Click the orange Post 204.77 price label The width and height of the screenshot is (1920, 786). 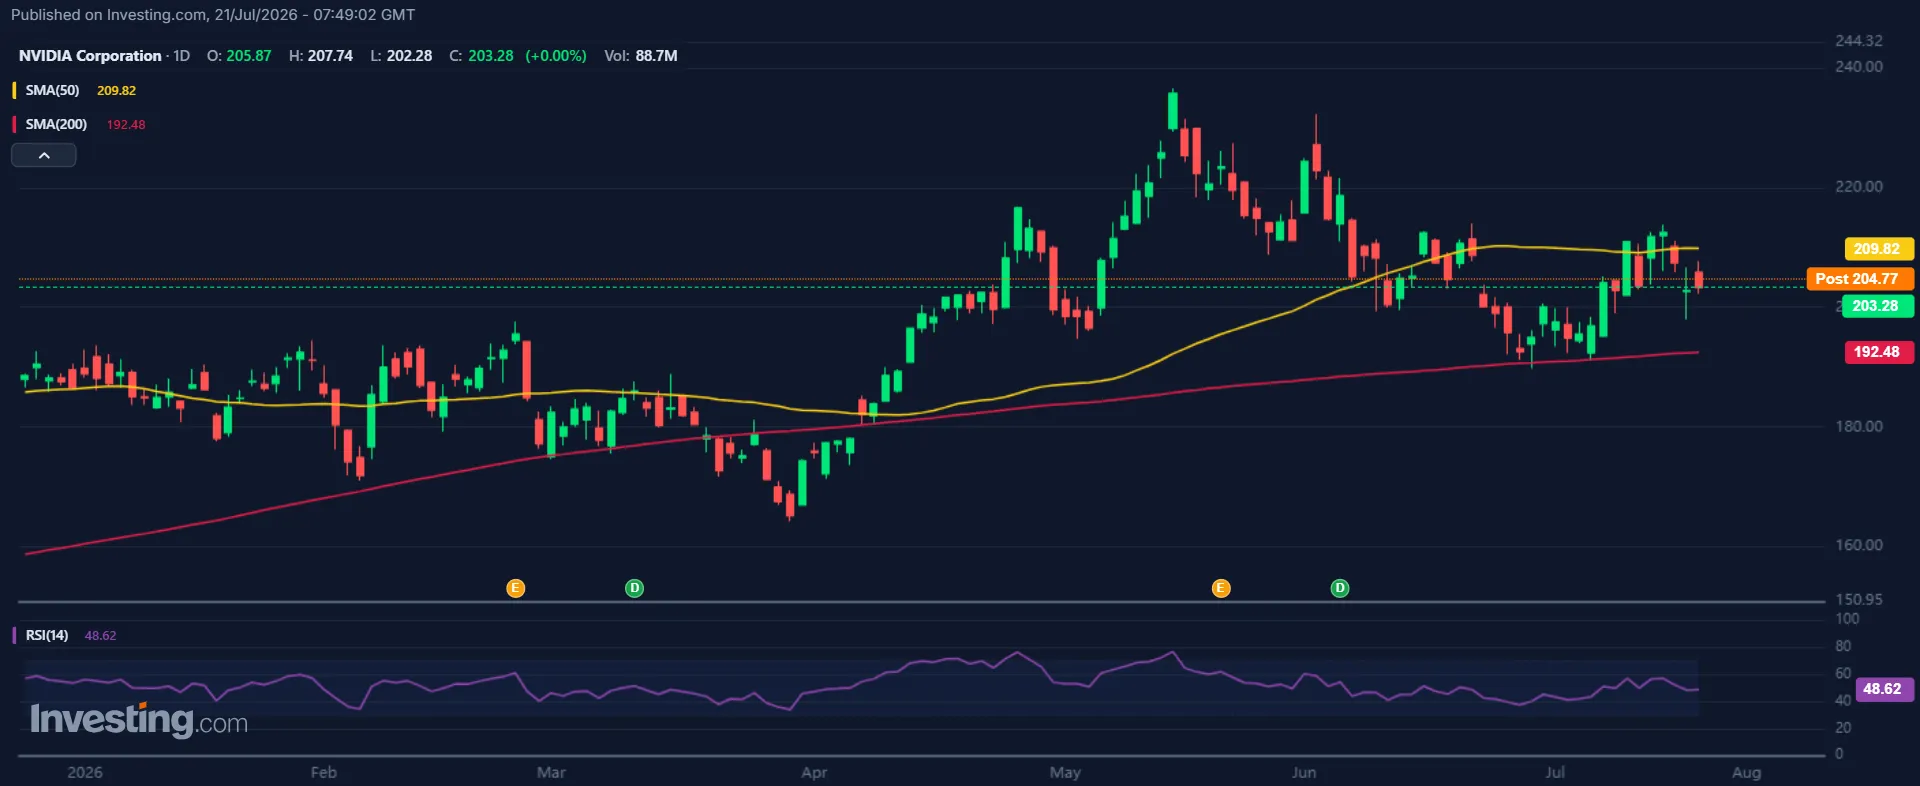coord(1859,279)
